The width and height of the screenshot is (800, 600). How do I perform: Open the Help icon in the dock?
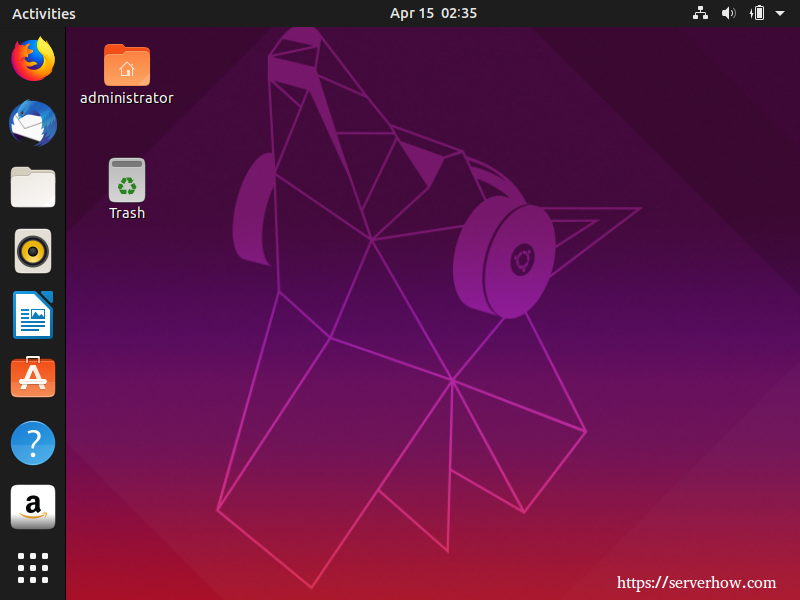click(x=33, y=443)
